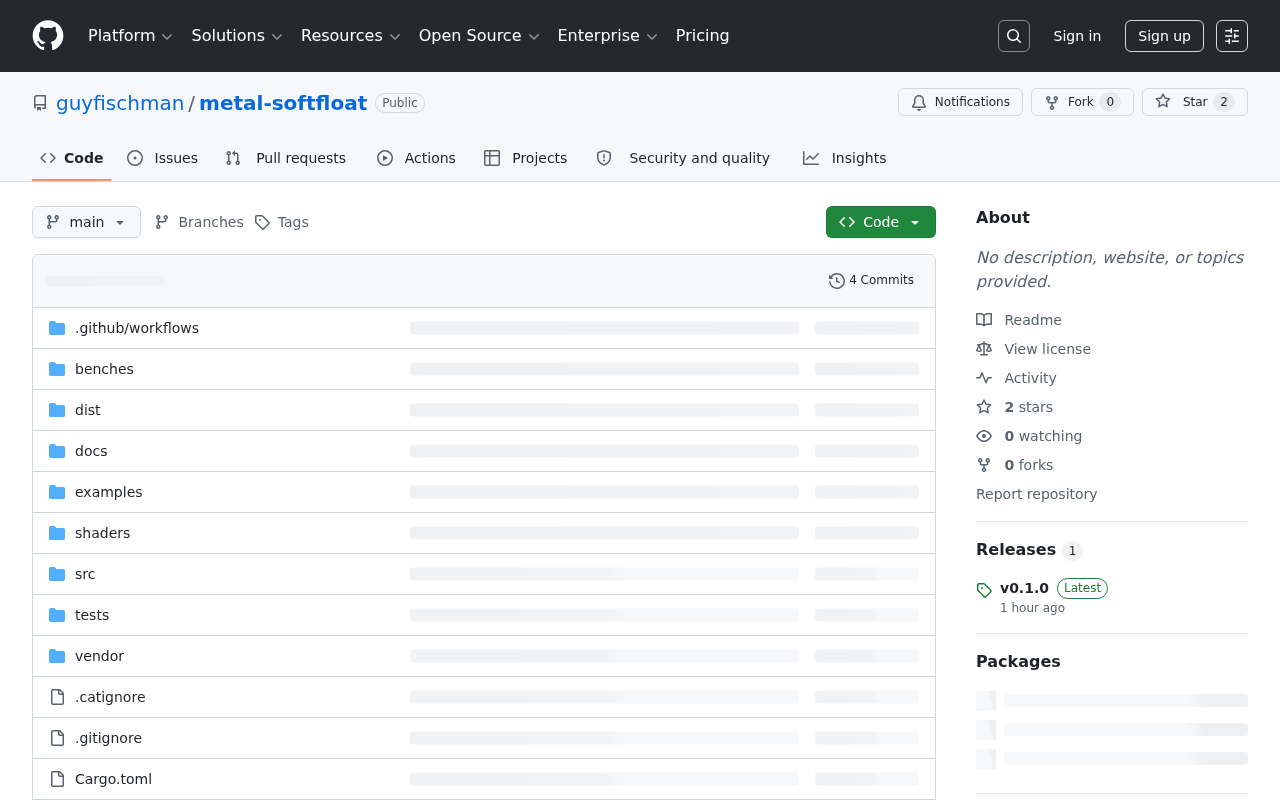Click the Sign in link

pos(1077,36)
